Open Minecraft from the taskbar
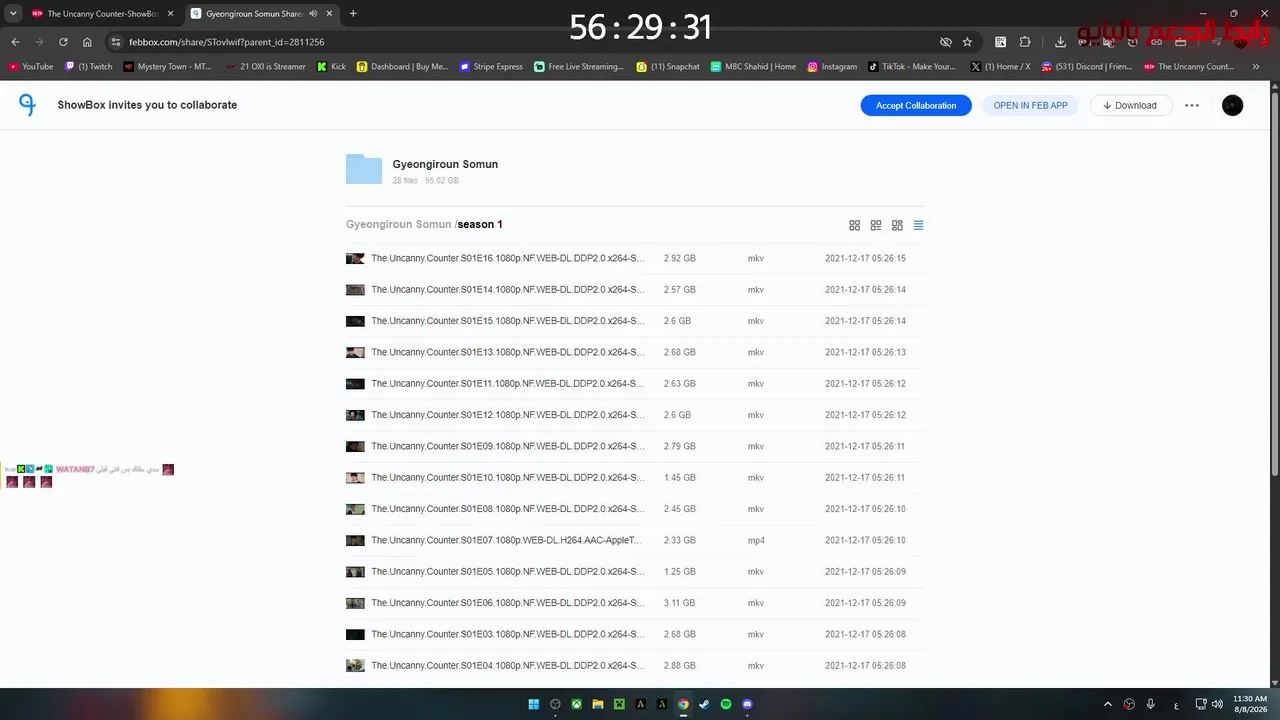The width and height of the screenshot is (1280, 720). tap(619, 704)
